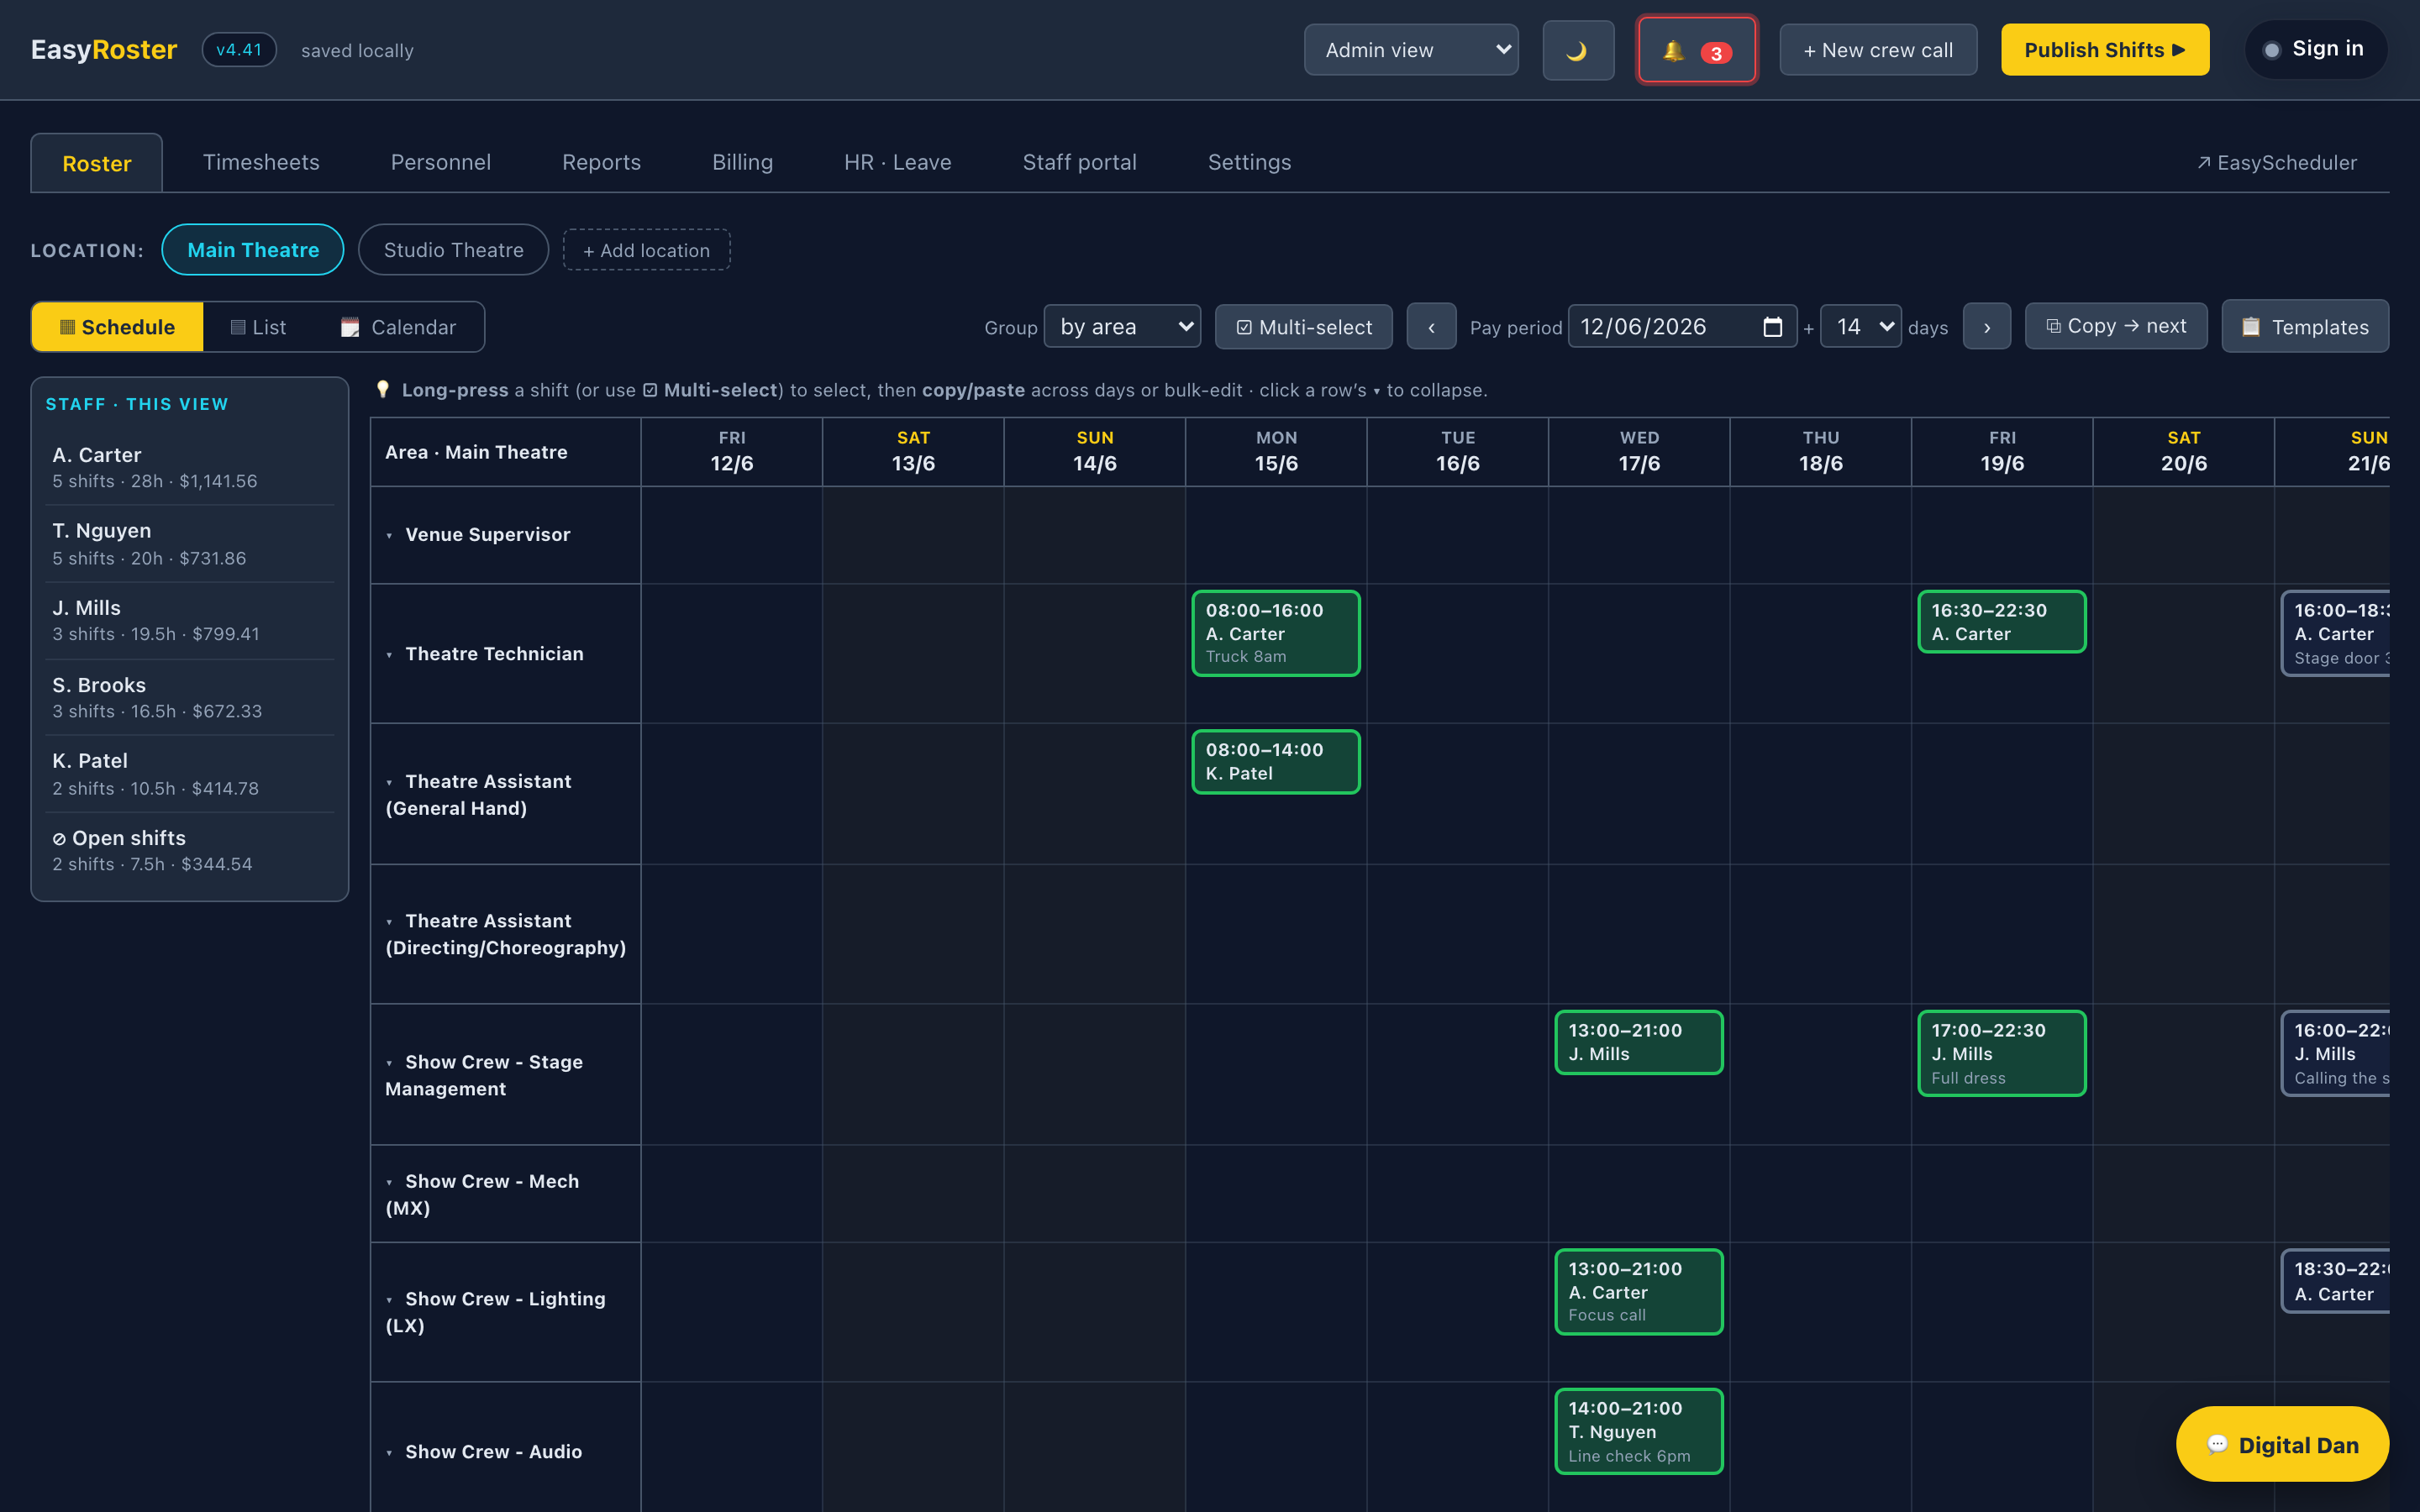Select K. Patel in staff list

190,774
